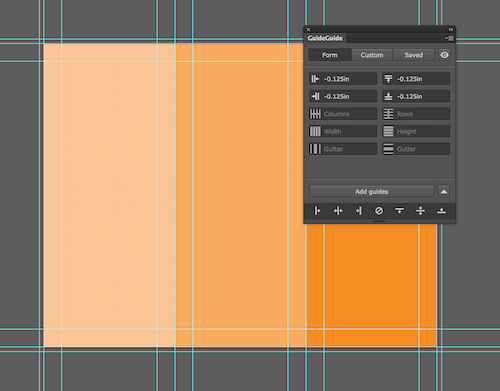500x391 pixels.
Task: Open the GuideGuide panel flyout menu
Action: point(449,38)
